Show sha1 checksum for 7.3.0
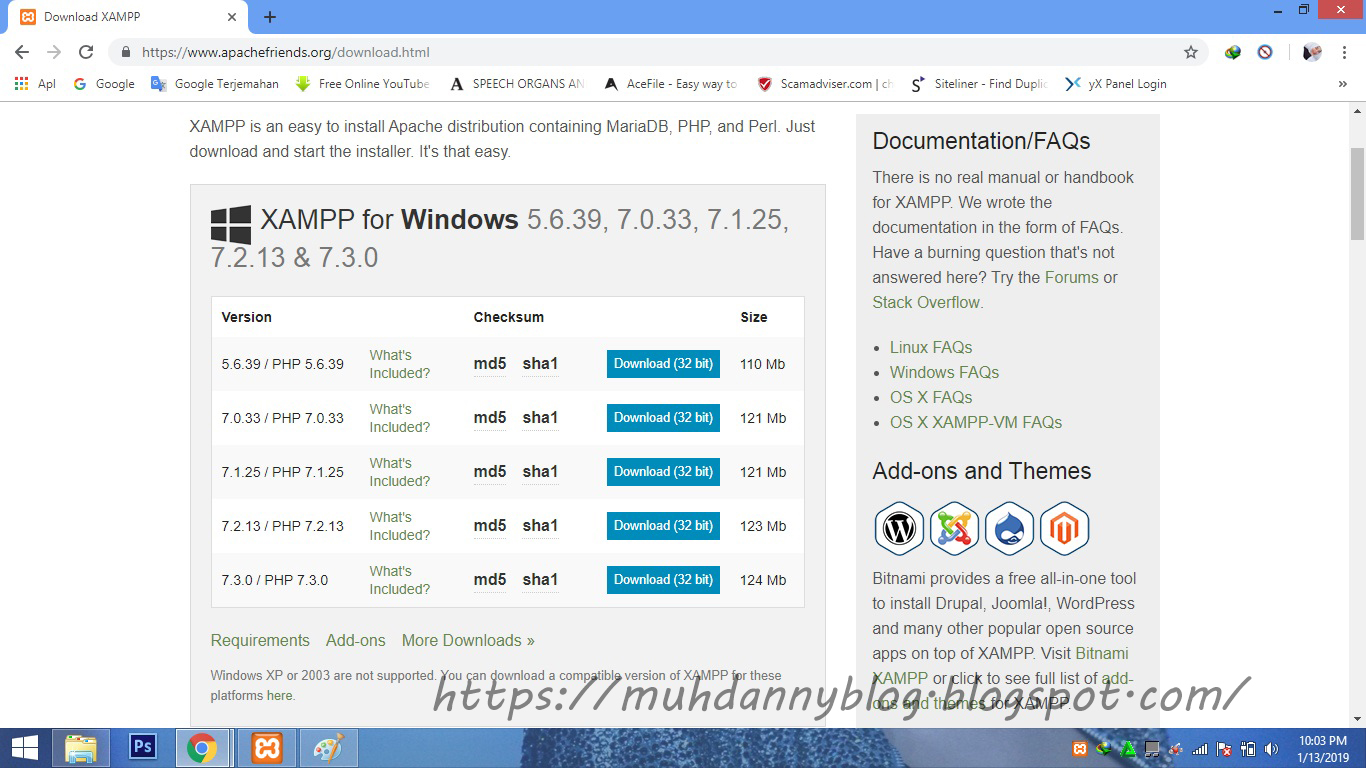Image resolution: width=1366 pixels, height=768 pixels. (x=540, y=580)
